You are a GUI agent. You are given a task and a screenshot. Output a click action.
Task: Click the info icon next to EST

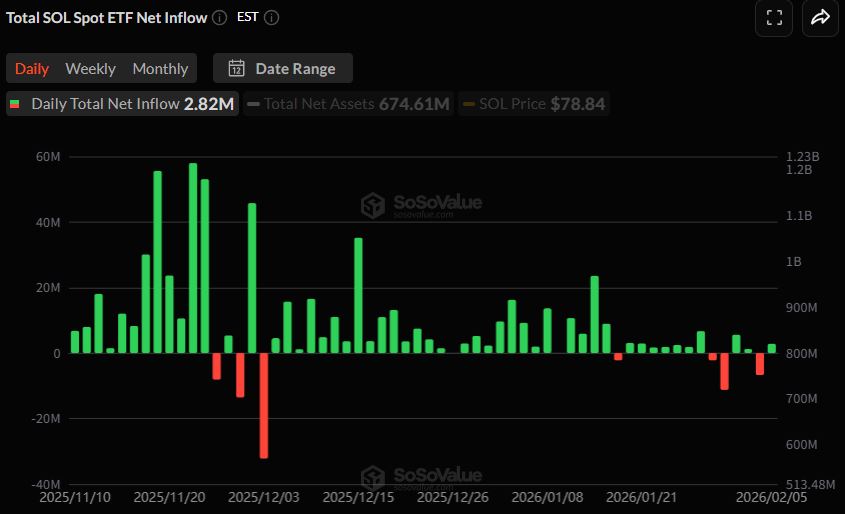click(x=272, y=17)
